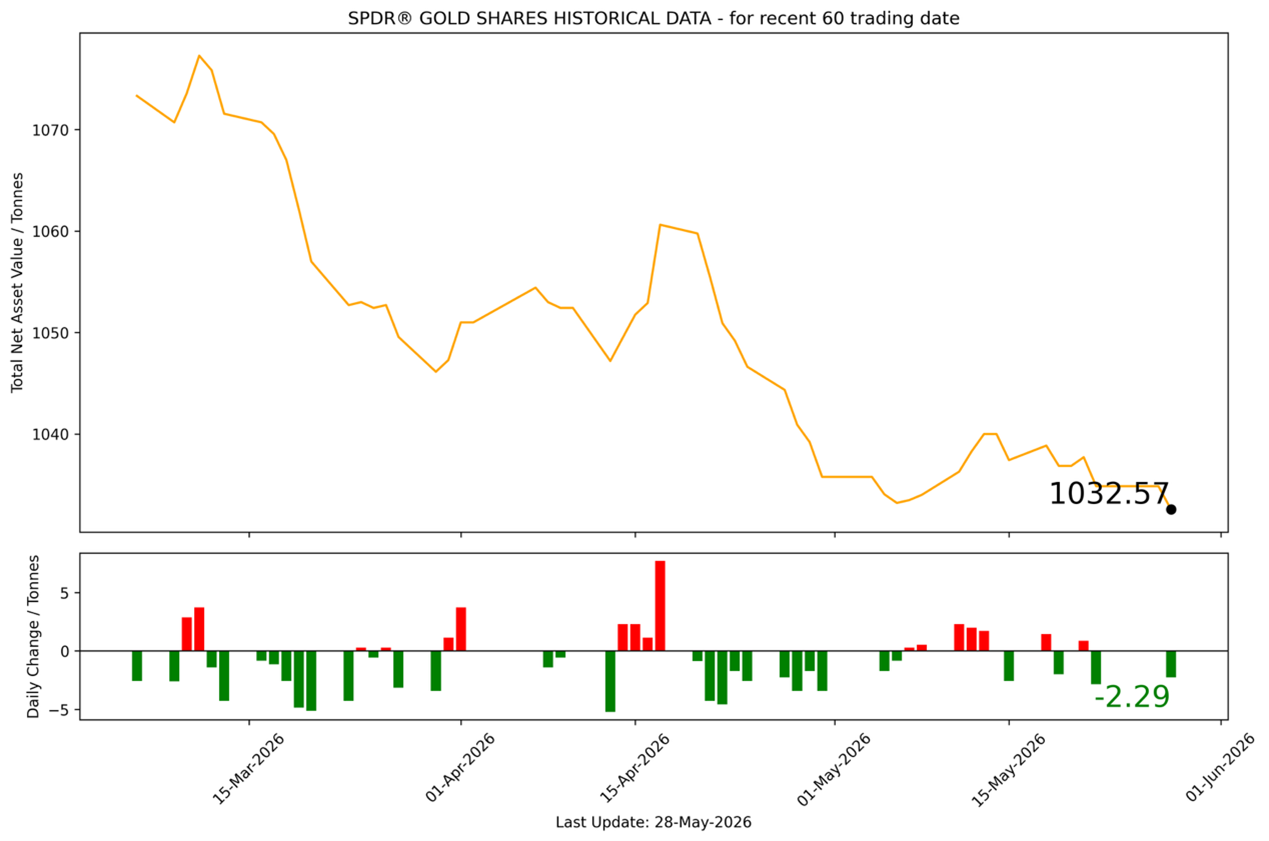Click the 1050 y-axis tick label
Screen dimensions: 1269x841
(50, 333)
